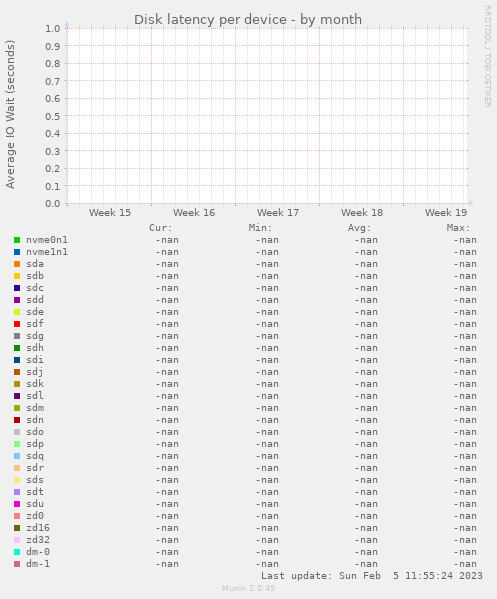The image size is (497, 599).
Task: Click the Min value for dm-0
Action: [267, 552]
